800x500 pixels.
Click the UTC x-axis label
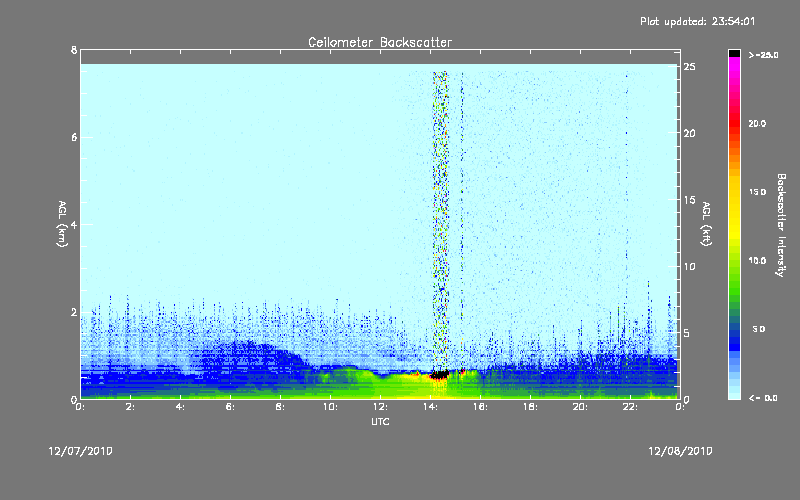click(x=380, y=421)
